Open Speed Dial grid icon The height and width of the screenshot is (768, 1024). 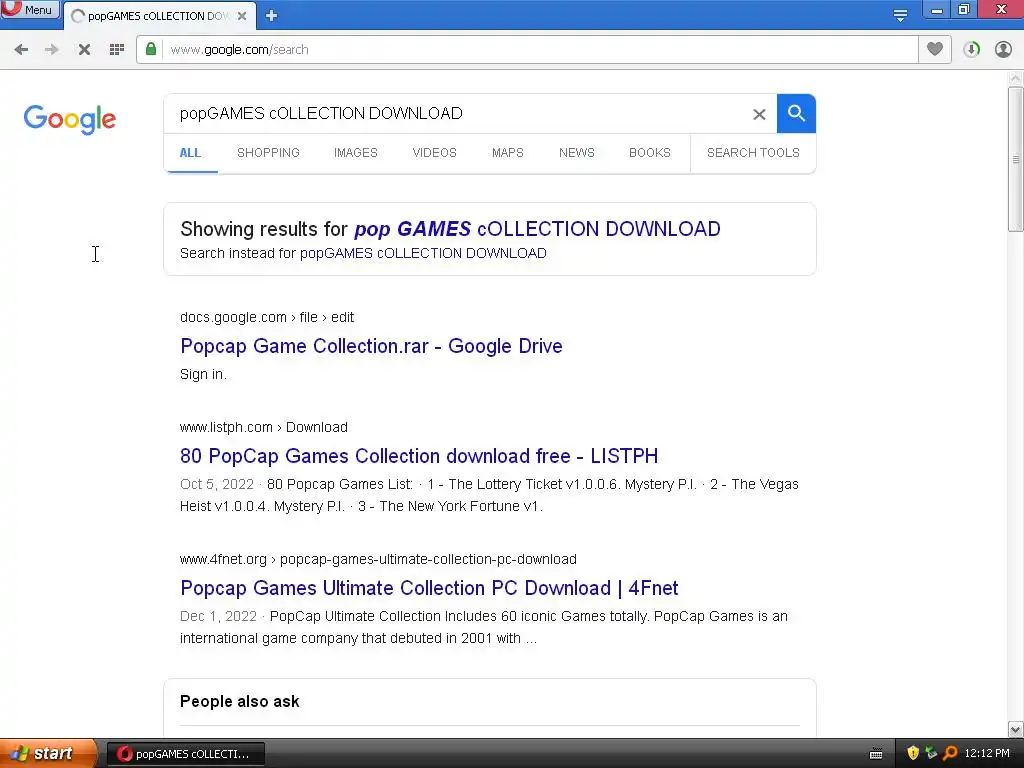tap(117, 50)
